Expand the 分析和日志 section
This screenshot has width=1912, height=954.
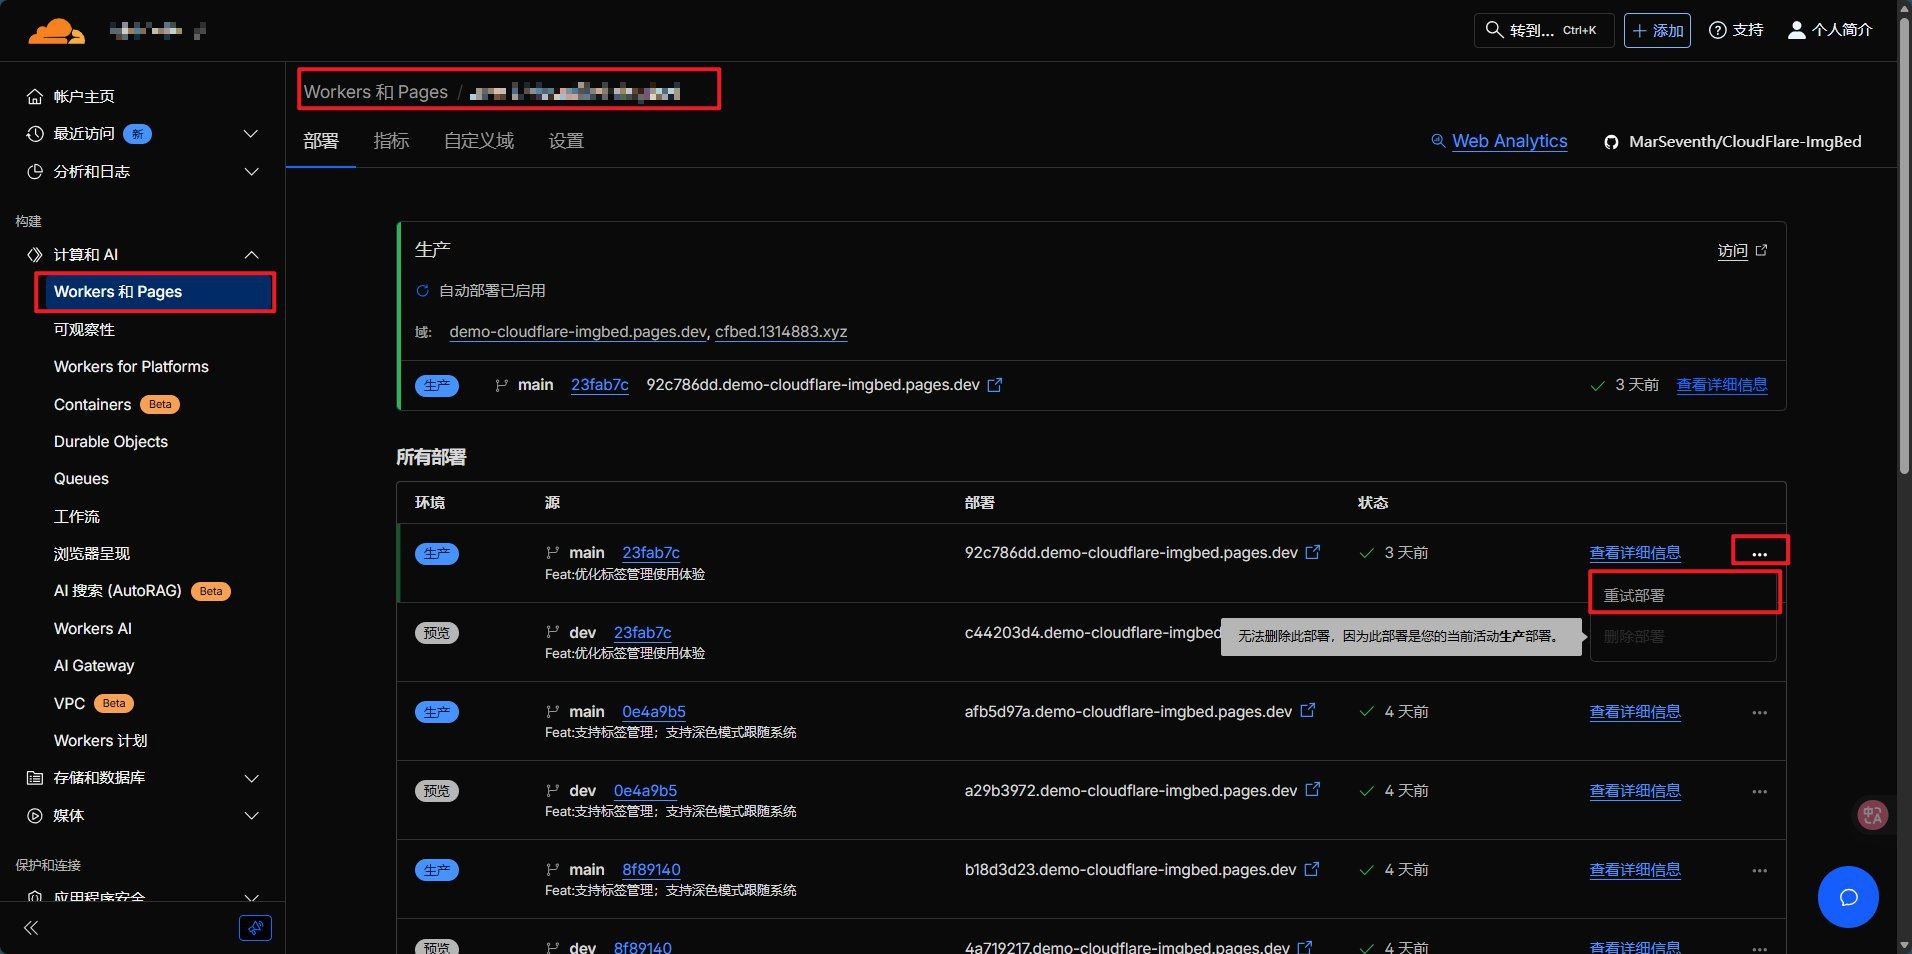click(251, 172)
